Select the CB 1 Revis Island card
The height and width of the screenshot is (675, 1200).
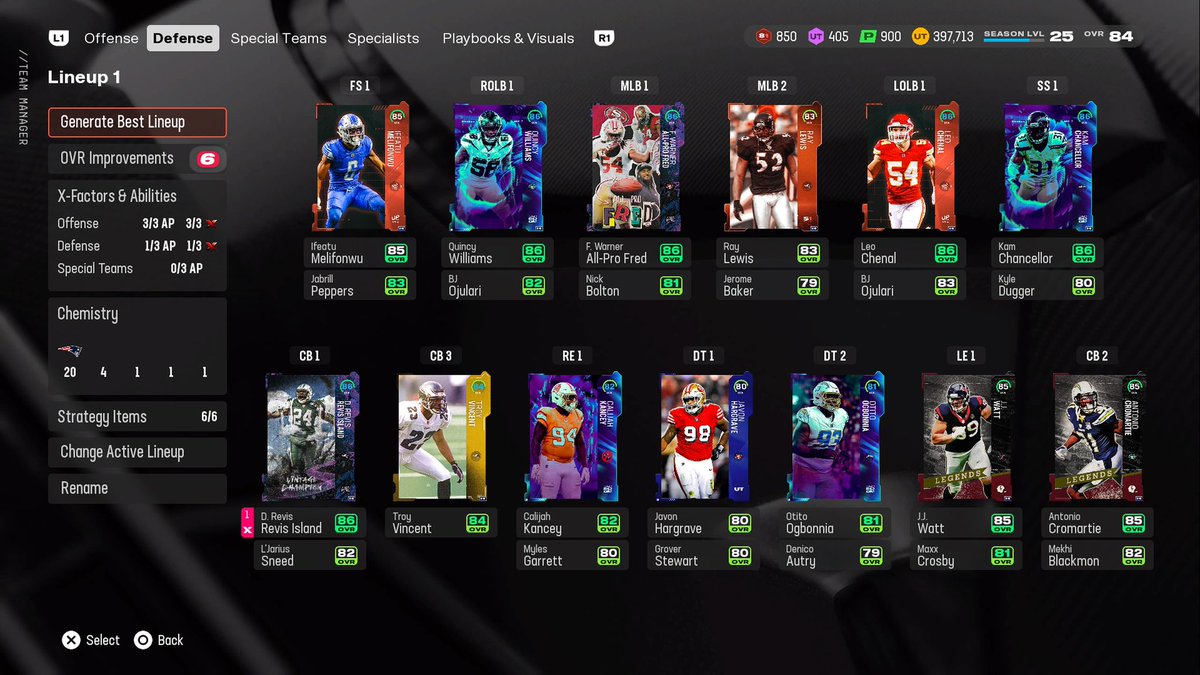click(310, 438)
